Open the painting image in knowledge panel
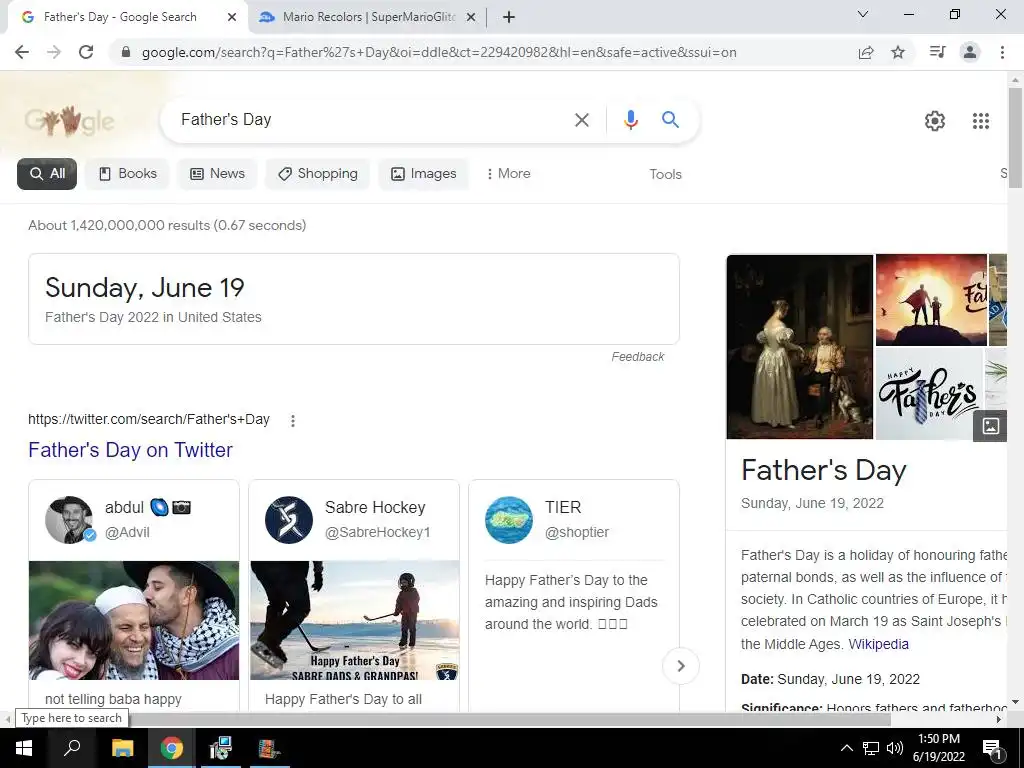Image resolution: width=1024 pixels, height=768 pixels. tap(799, 347)
